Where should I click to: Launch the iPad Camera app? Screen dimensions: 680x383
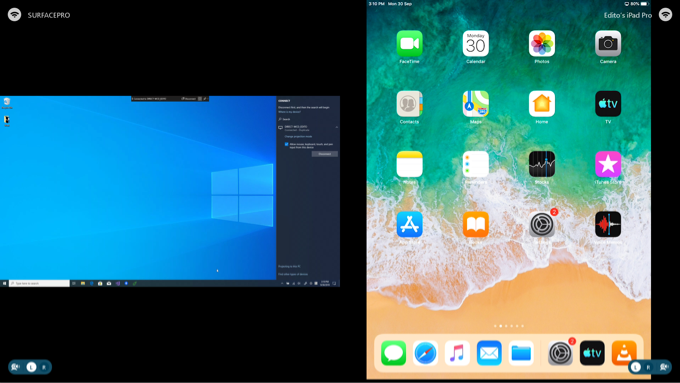click(608, 43)
